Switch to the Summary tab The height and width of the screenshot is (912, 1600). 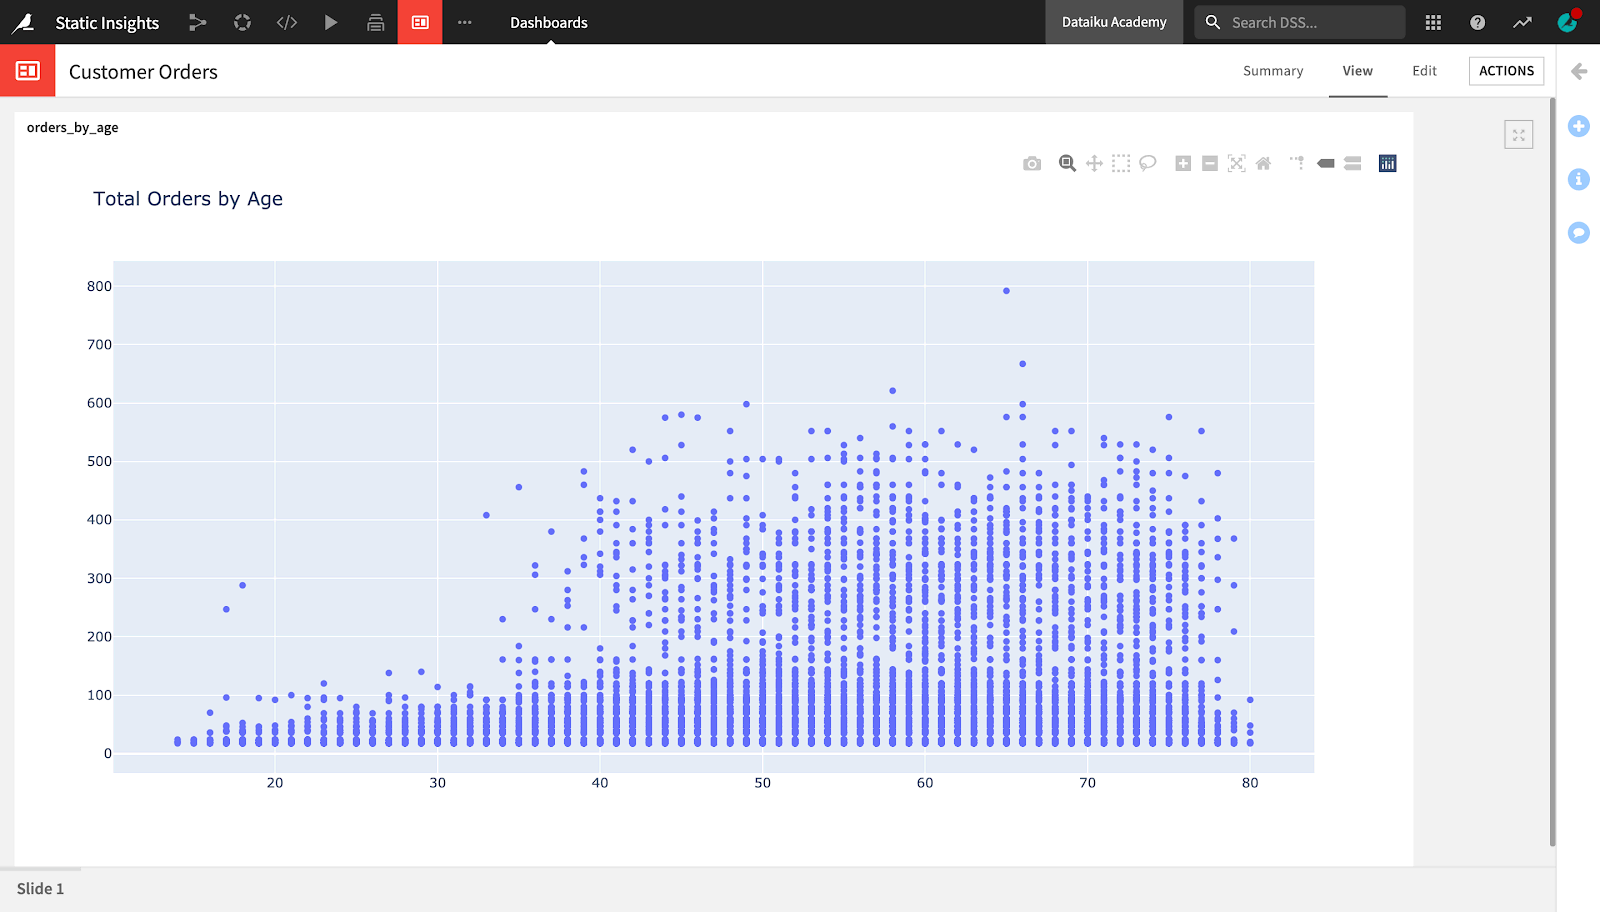[x=1272, y=71]
